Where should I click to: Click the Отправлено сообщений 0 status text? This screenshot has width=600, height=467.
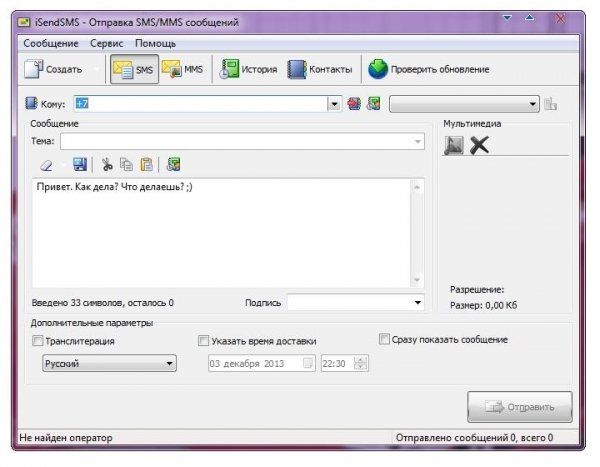pyautogui.click(x=474, y=438)
